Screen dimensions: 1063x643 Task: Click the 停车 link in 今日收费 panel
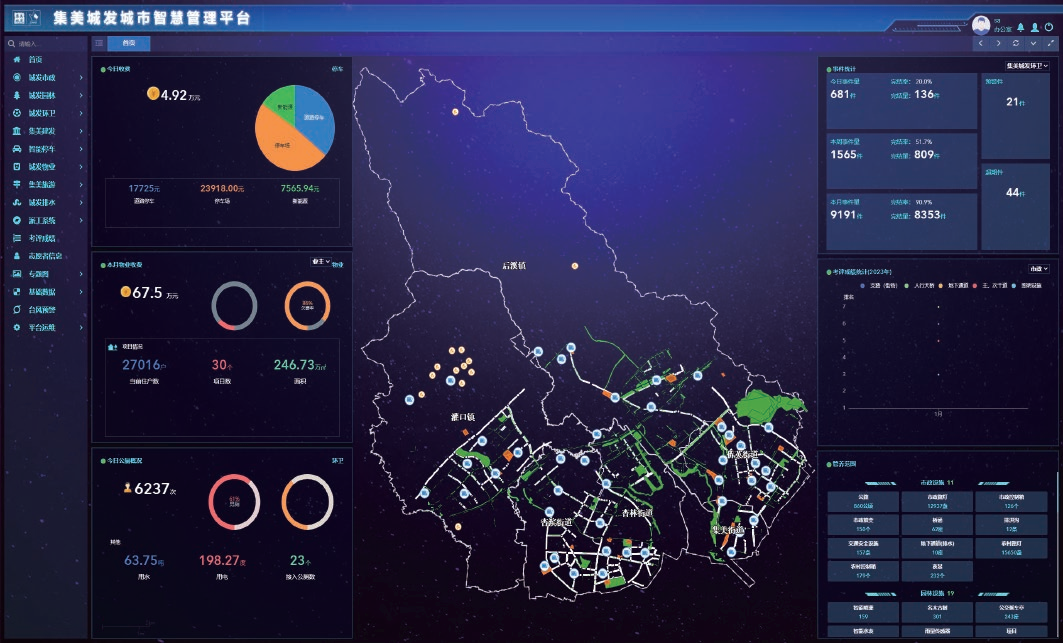(337, 69)
